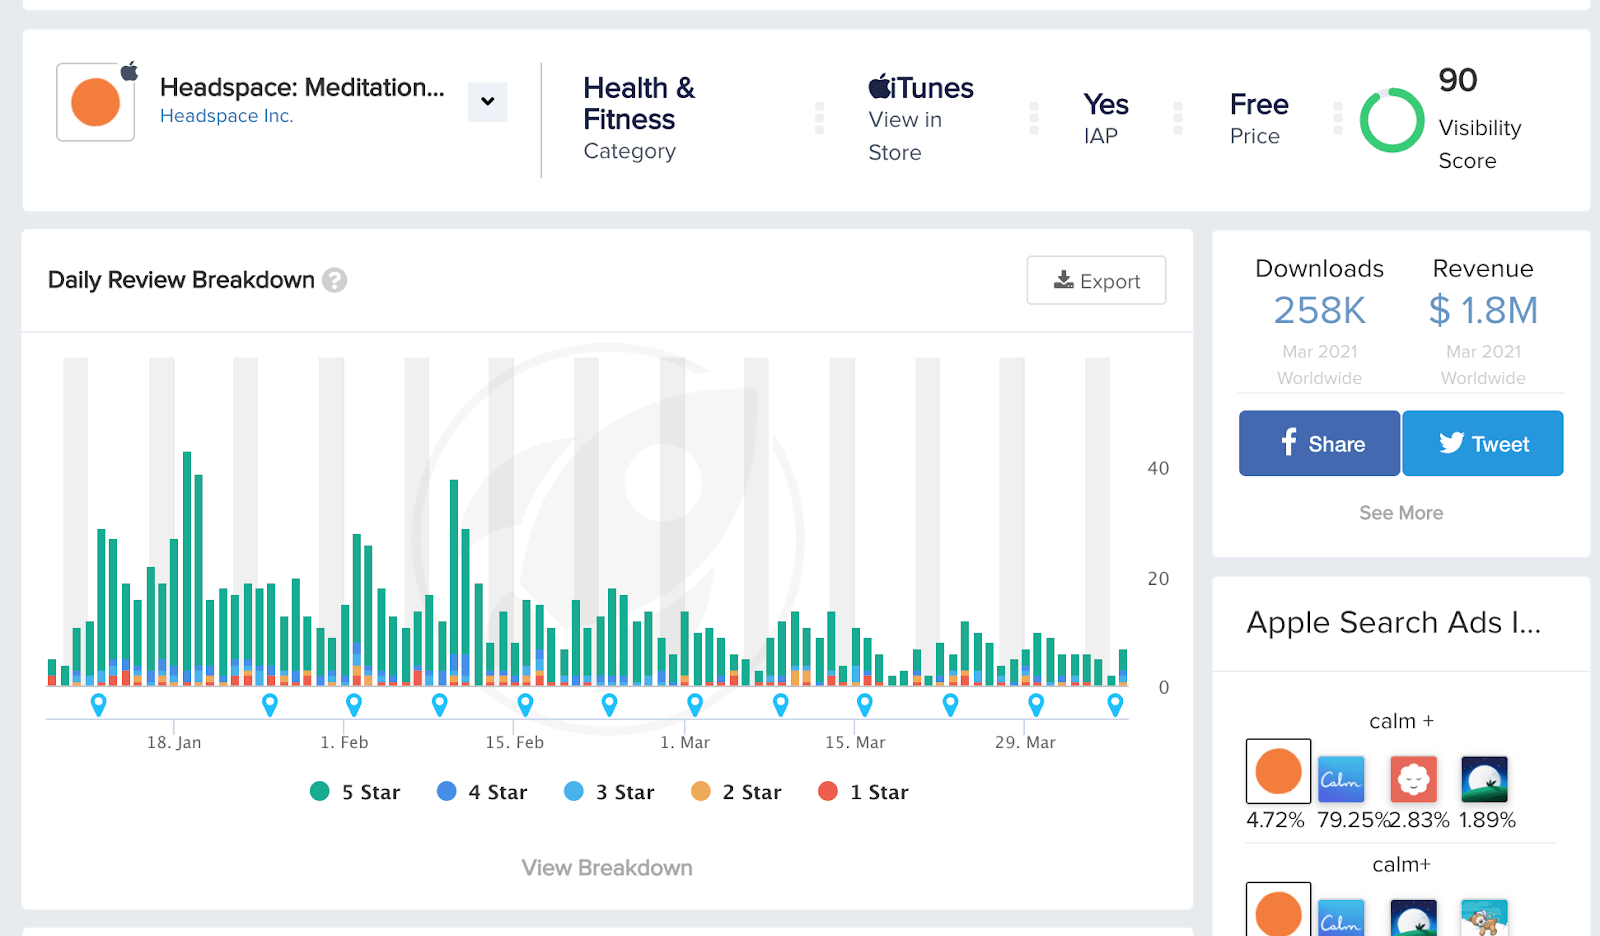Toggle the 5 Star legend series
Viewport: 1600px width, 936px height.
(355, 792)
